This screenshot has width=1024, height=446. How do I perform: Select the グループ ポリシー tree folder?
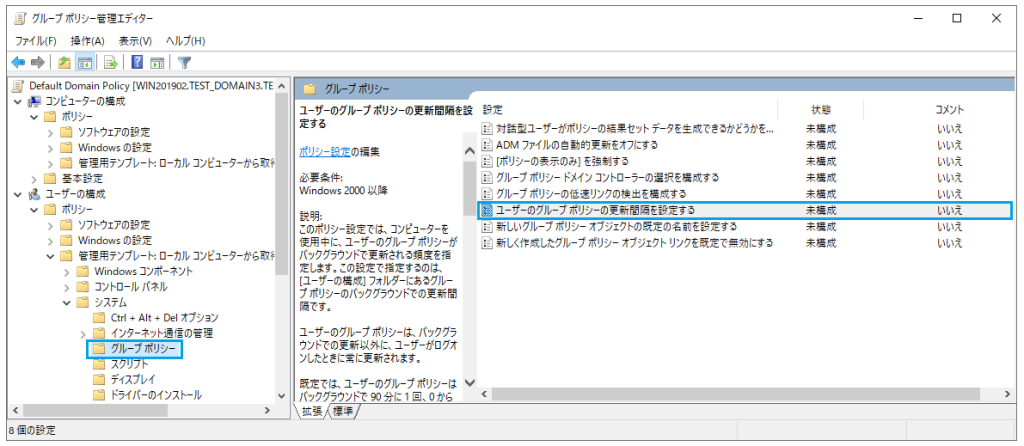(143, 349)
